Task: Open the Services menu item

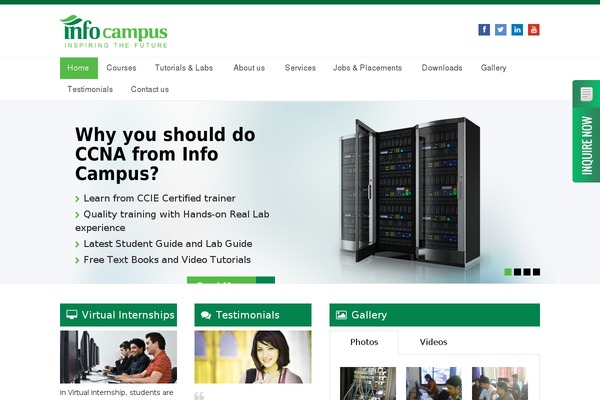Action: pyautogui.click(x=300, y=68)
